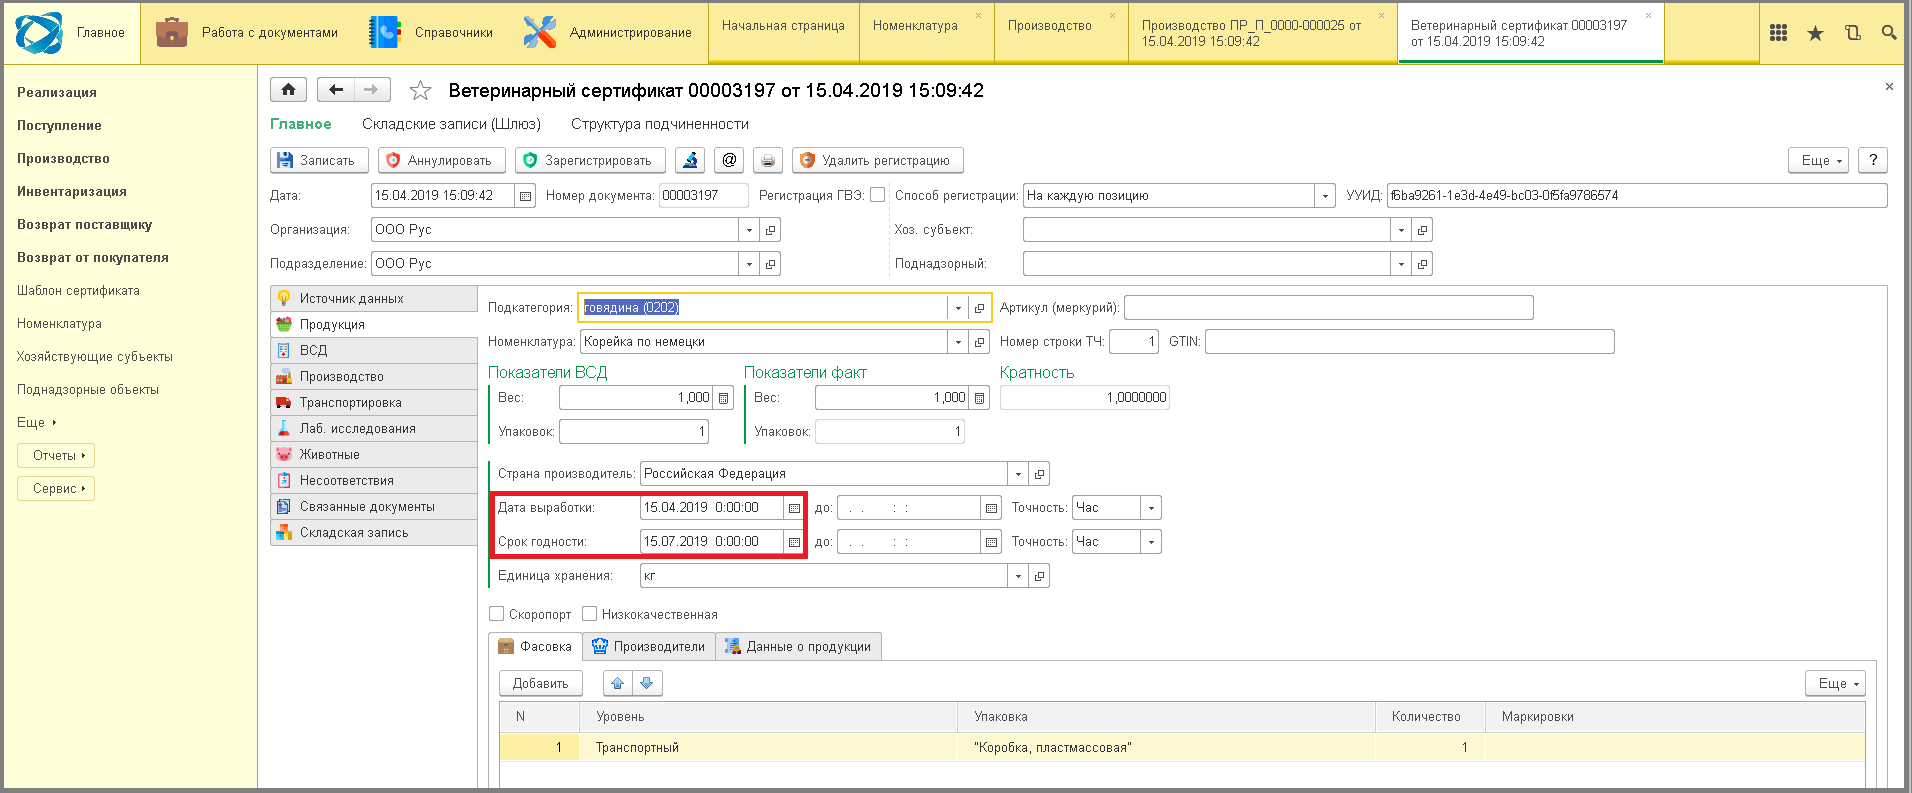The height and width of the screenshot is (793, 1912).
Task: Expand Страна производитель dropdown
Action: (1018, 474)
